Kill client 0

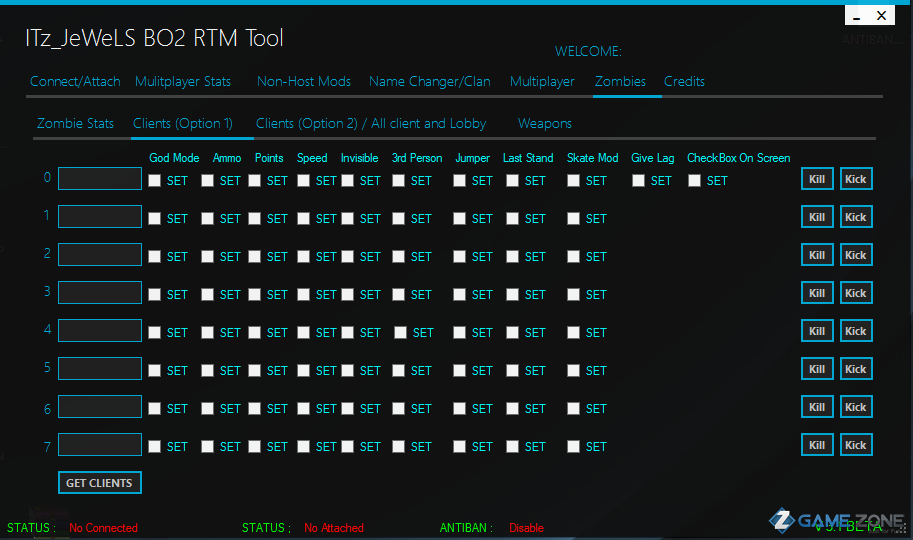(817, 179)
